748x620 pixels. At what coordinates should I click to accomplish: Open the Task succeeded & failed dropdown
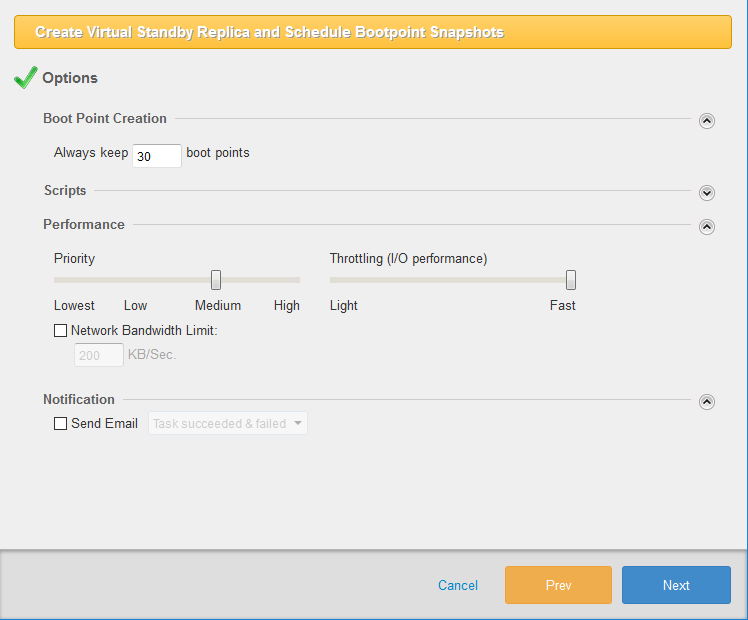[x=228, y=424]
